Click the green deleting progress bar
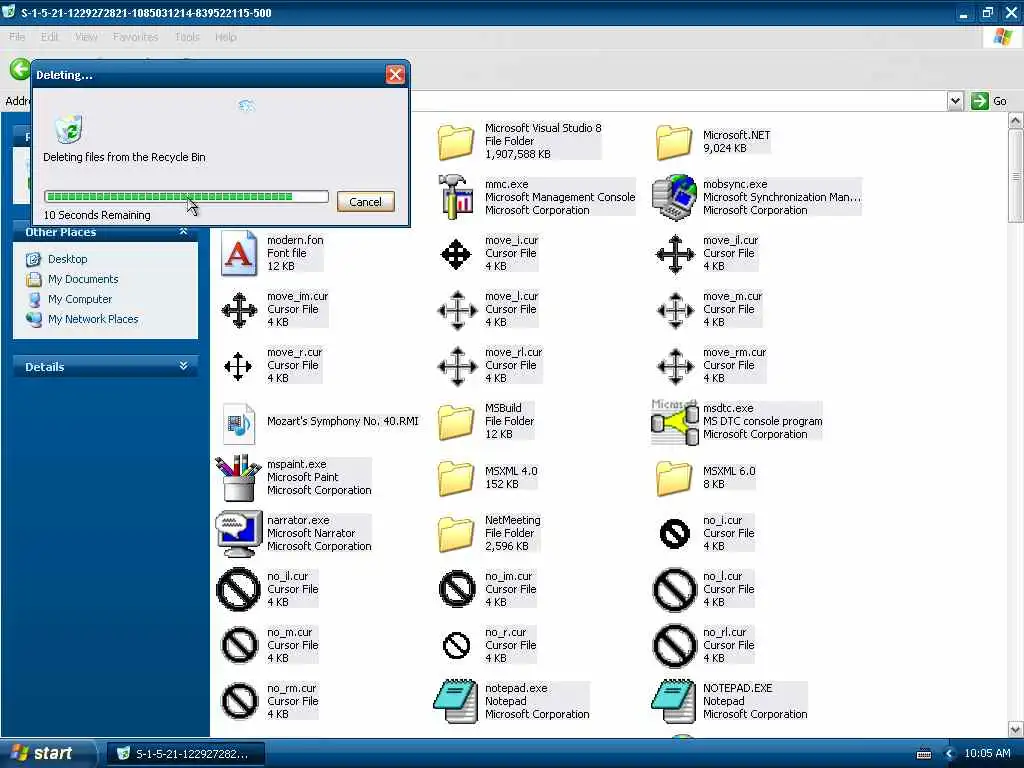Screen dimensions: 1024x768 186,197
